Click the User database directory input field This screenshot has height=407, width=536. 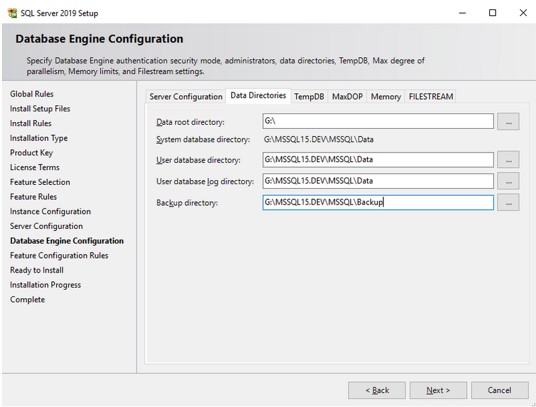coord(378,160)
